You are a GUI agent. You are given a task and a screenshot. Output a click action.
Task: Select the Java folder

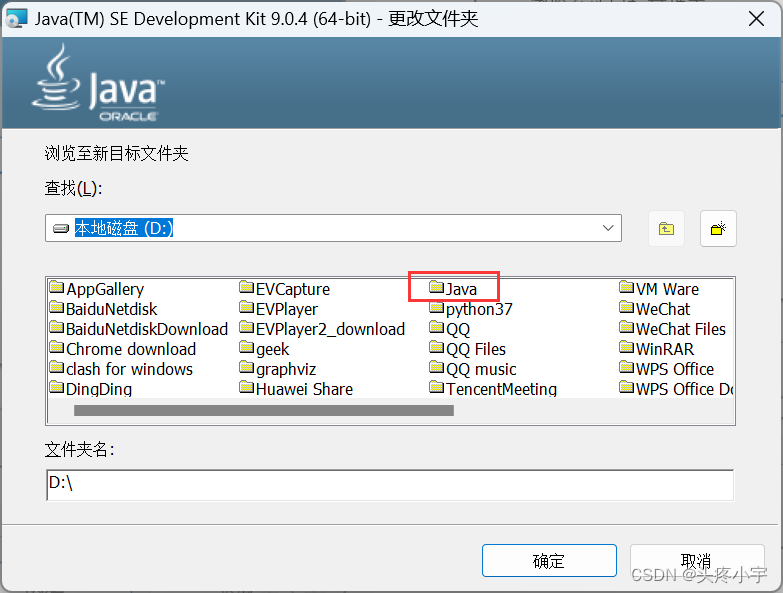click(x=453, y=289)
